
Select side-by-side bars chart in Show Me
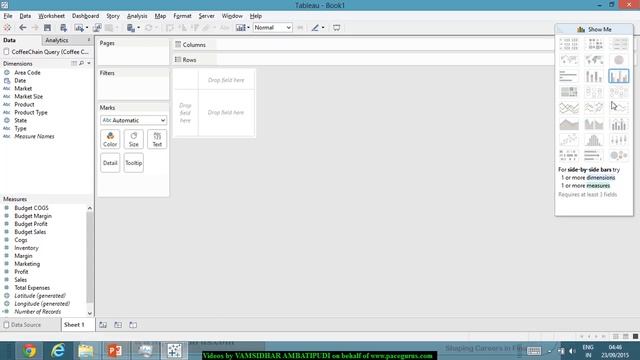point(619,76)
